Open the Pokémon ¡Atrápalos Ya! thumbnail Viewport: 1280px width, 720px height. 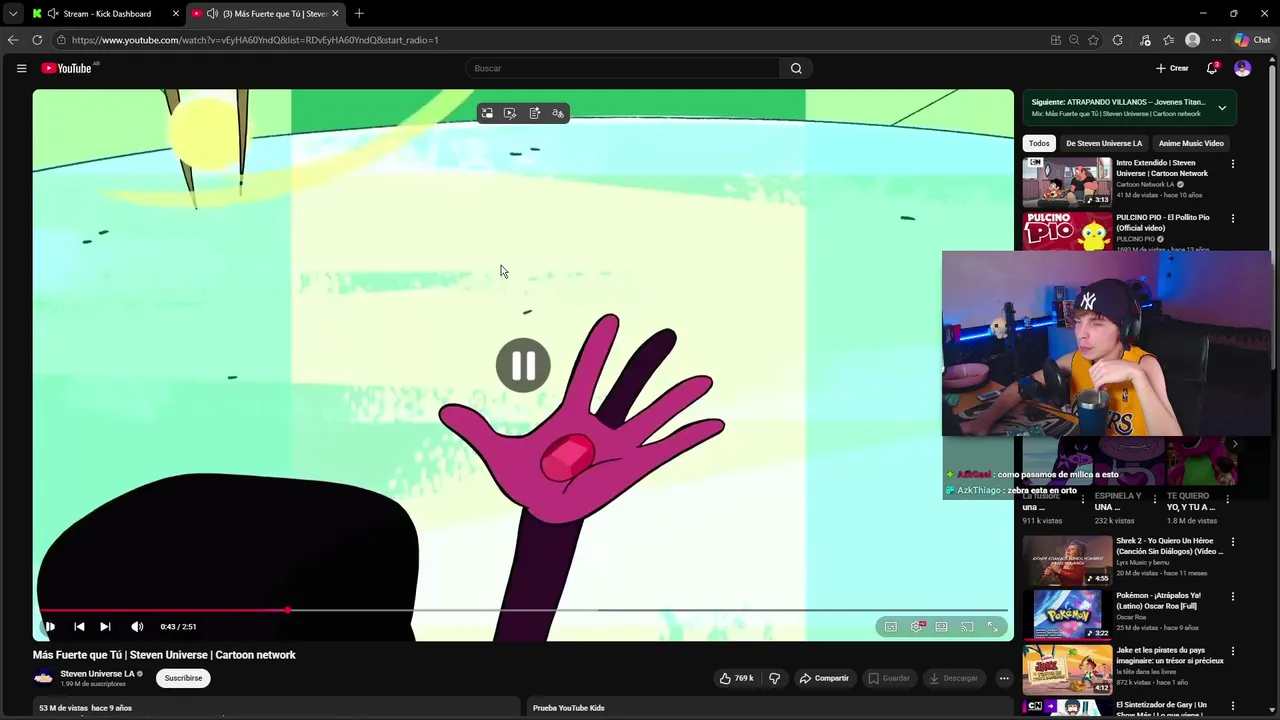(x=1066, y=614)
